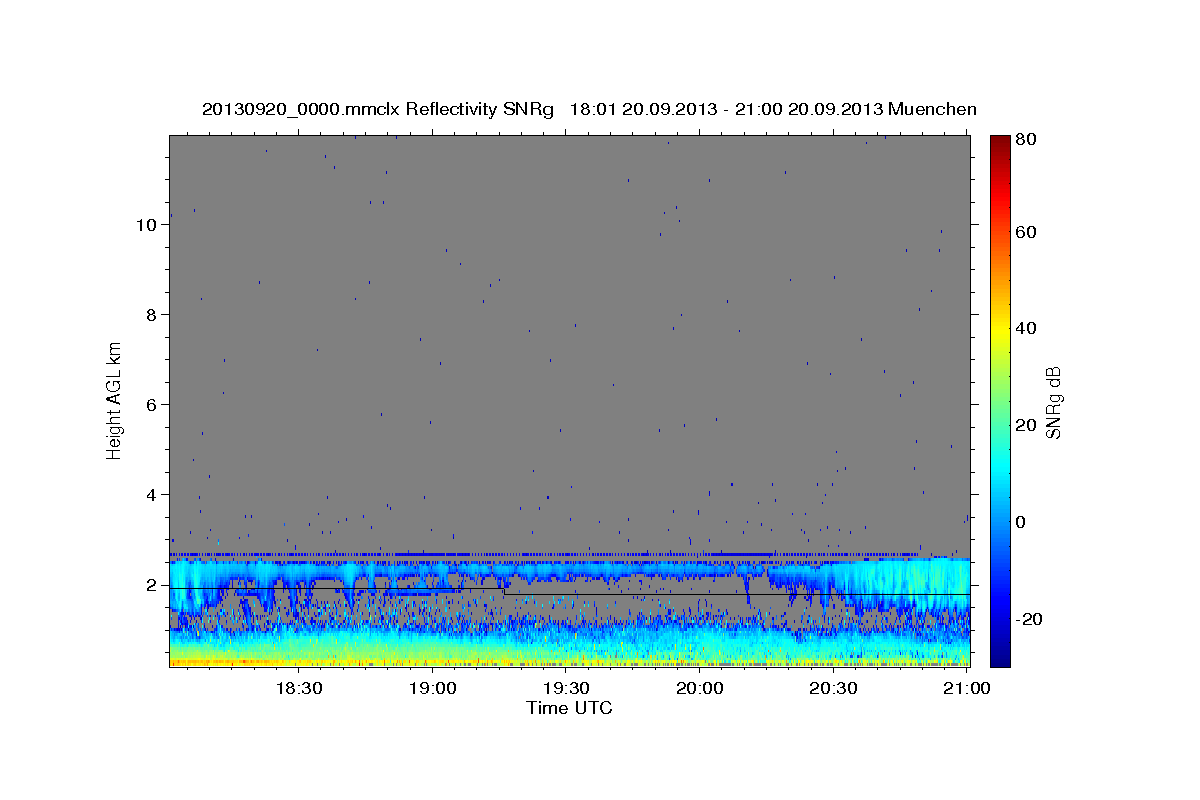Click the height tick label 2
The width and height of the screenshot is (1200, 800).
point(152,585)
